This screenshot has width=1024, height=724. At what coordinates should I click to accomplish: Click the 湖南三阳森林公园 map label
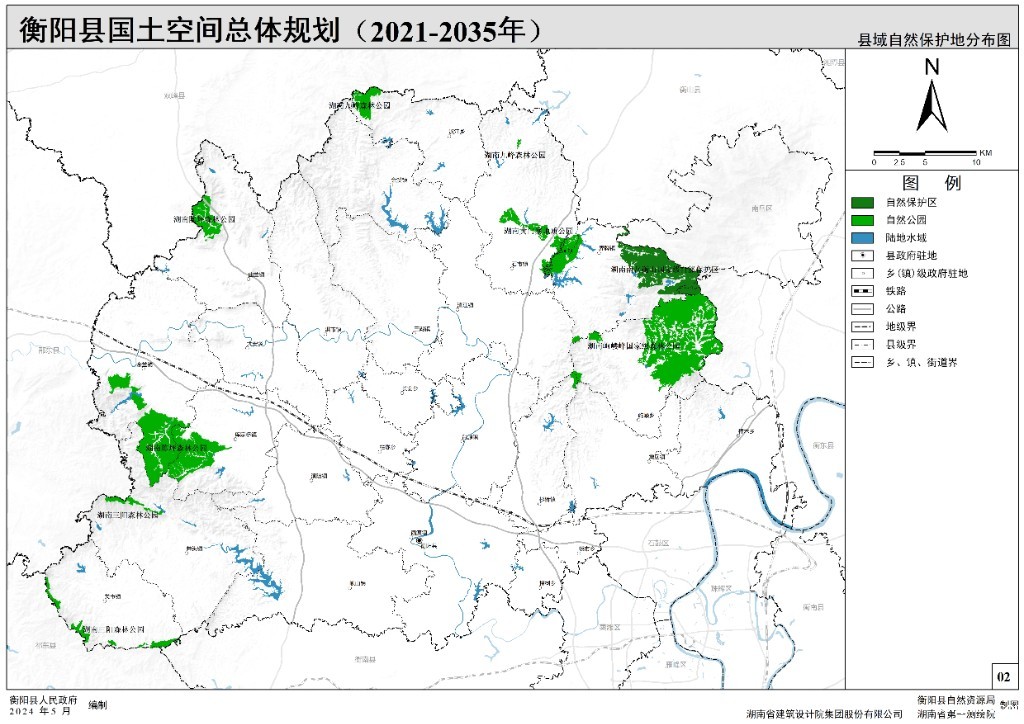click(x=128, y=515)
